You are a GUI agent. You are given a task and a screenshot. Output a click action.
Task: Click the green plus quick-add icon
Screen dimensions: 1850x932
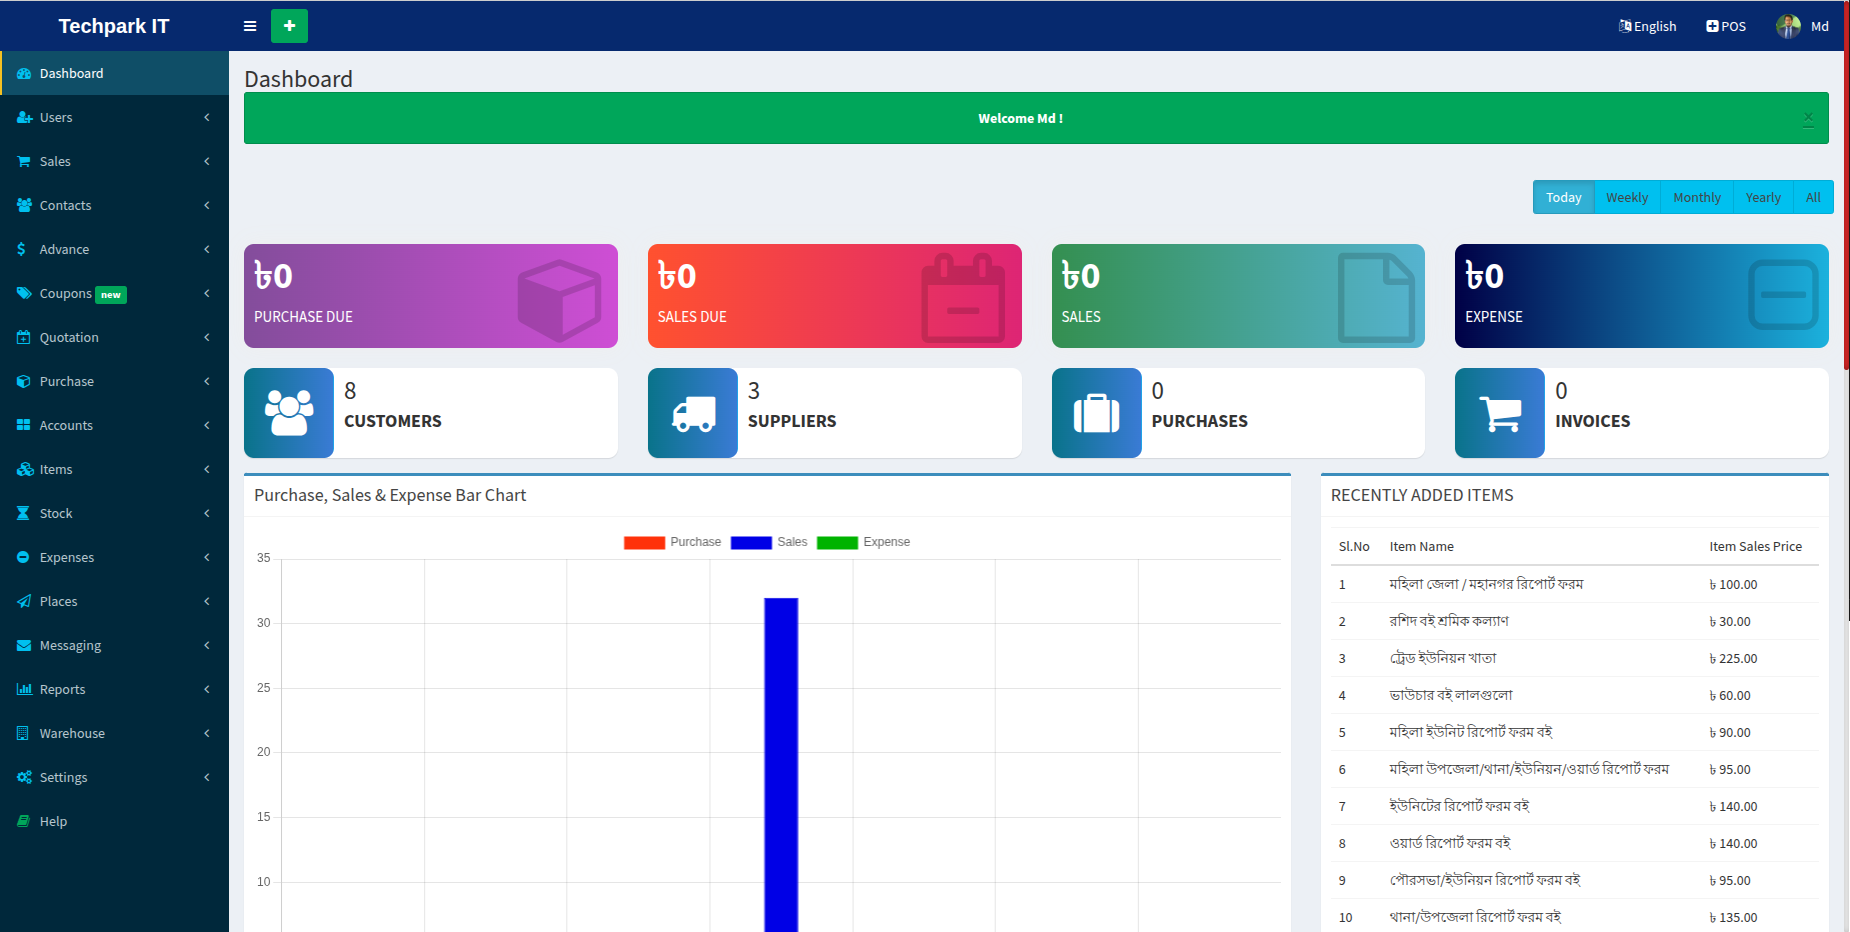289,25
